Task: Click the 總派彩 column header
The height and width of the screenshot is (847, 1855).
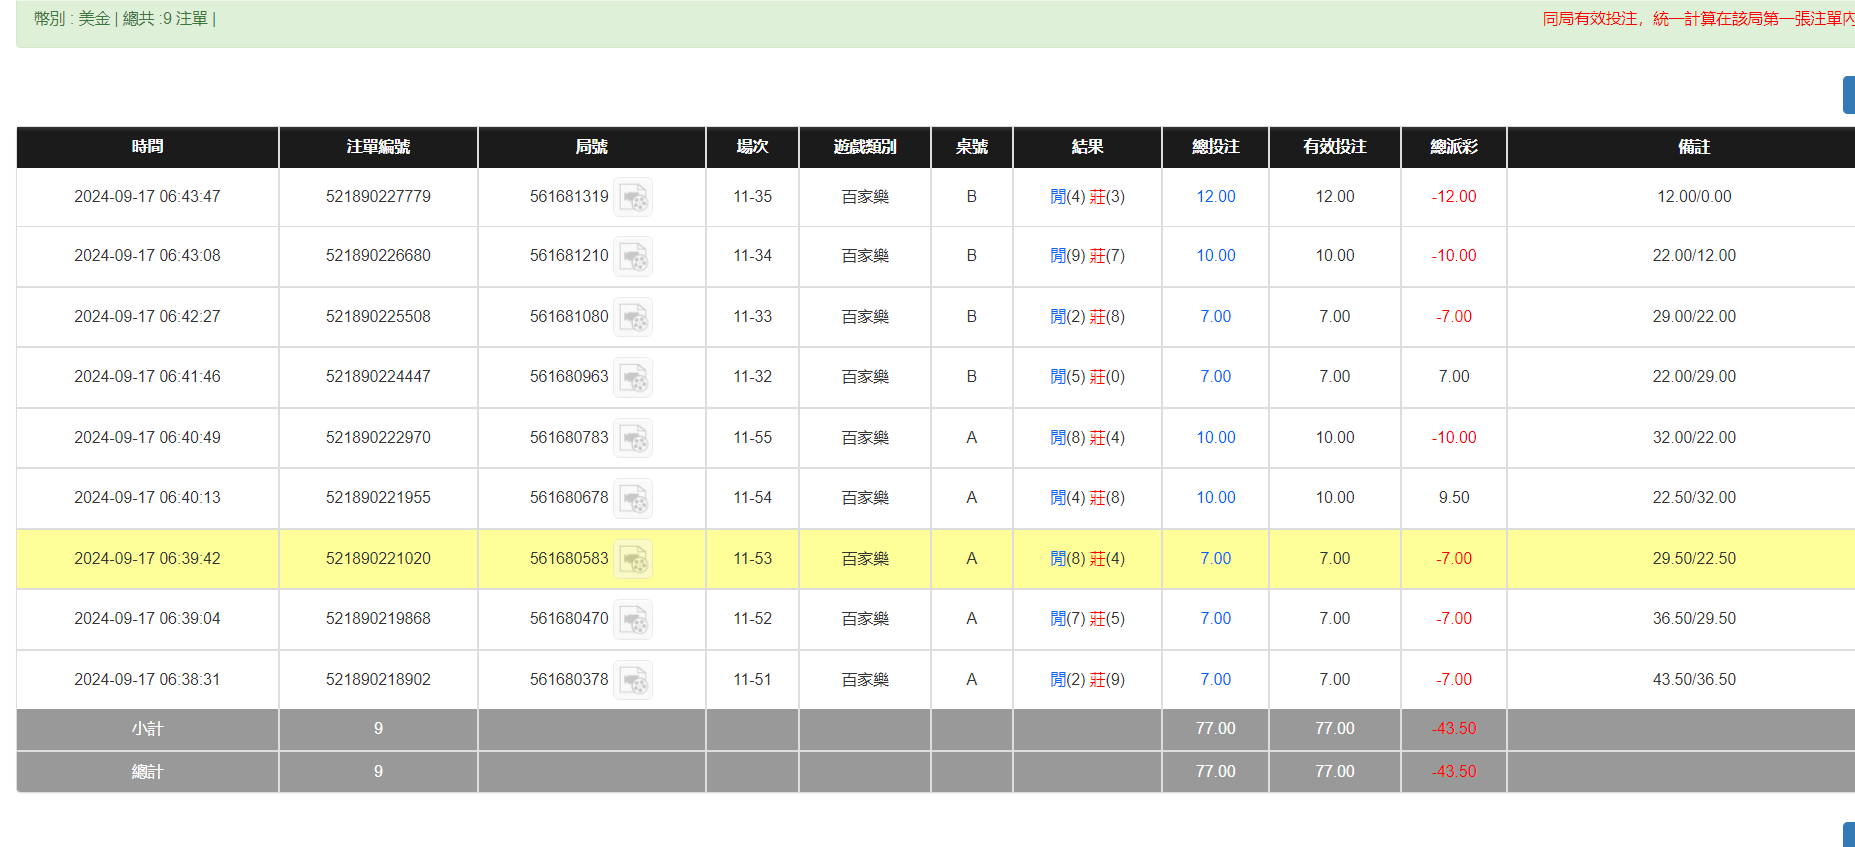Action: [x=1453, y=147]
